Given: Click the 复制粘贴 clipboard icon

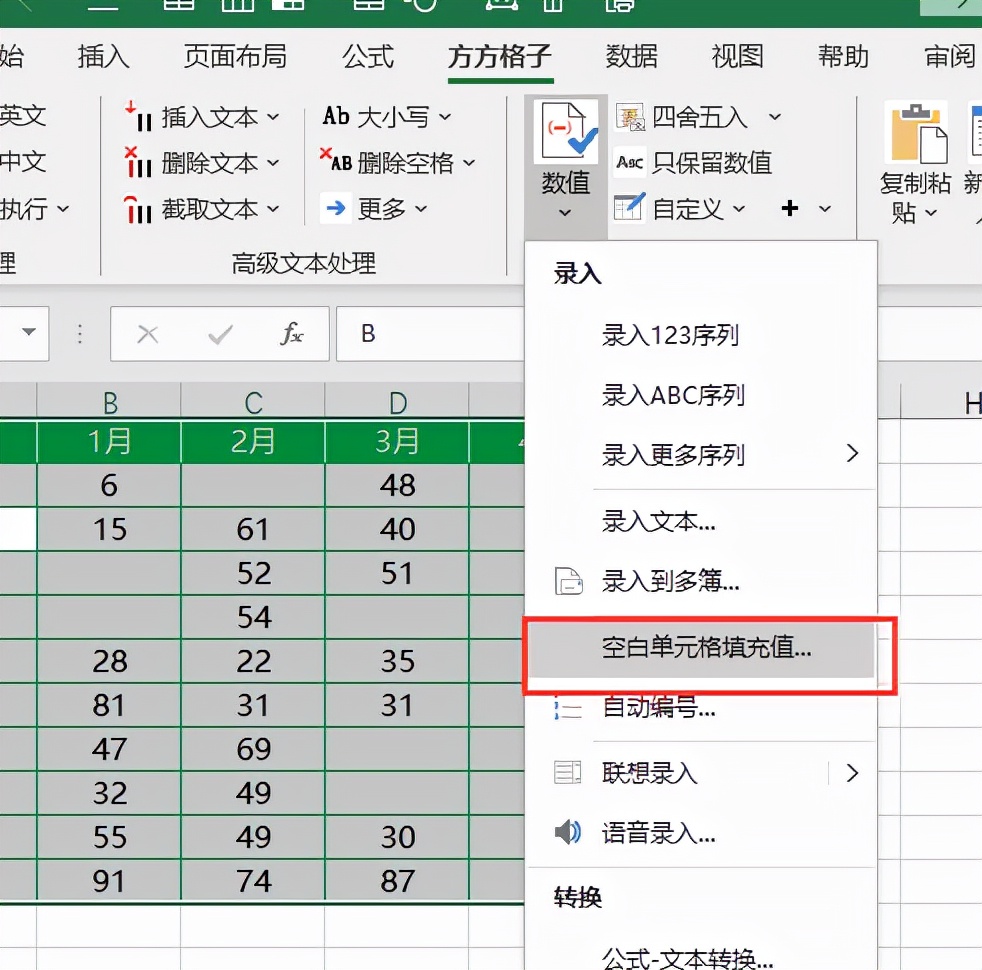Looking at the screenshot, I should click(916, 130).
